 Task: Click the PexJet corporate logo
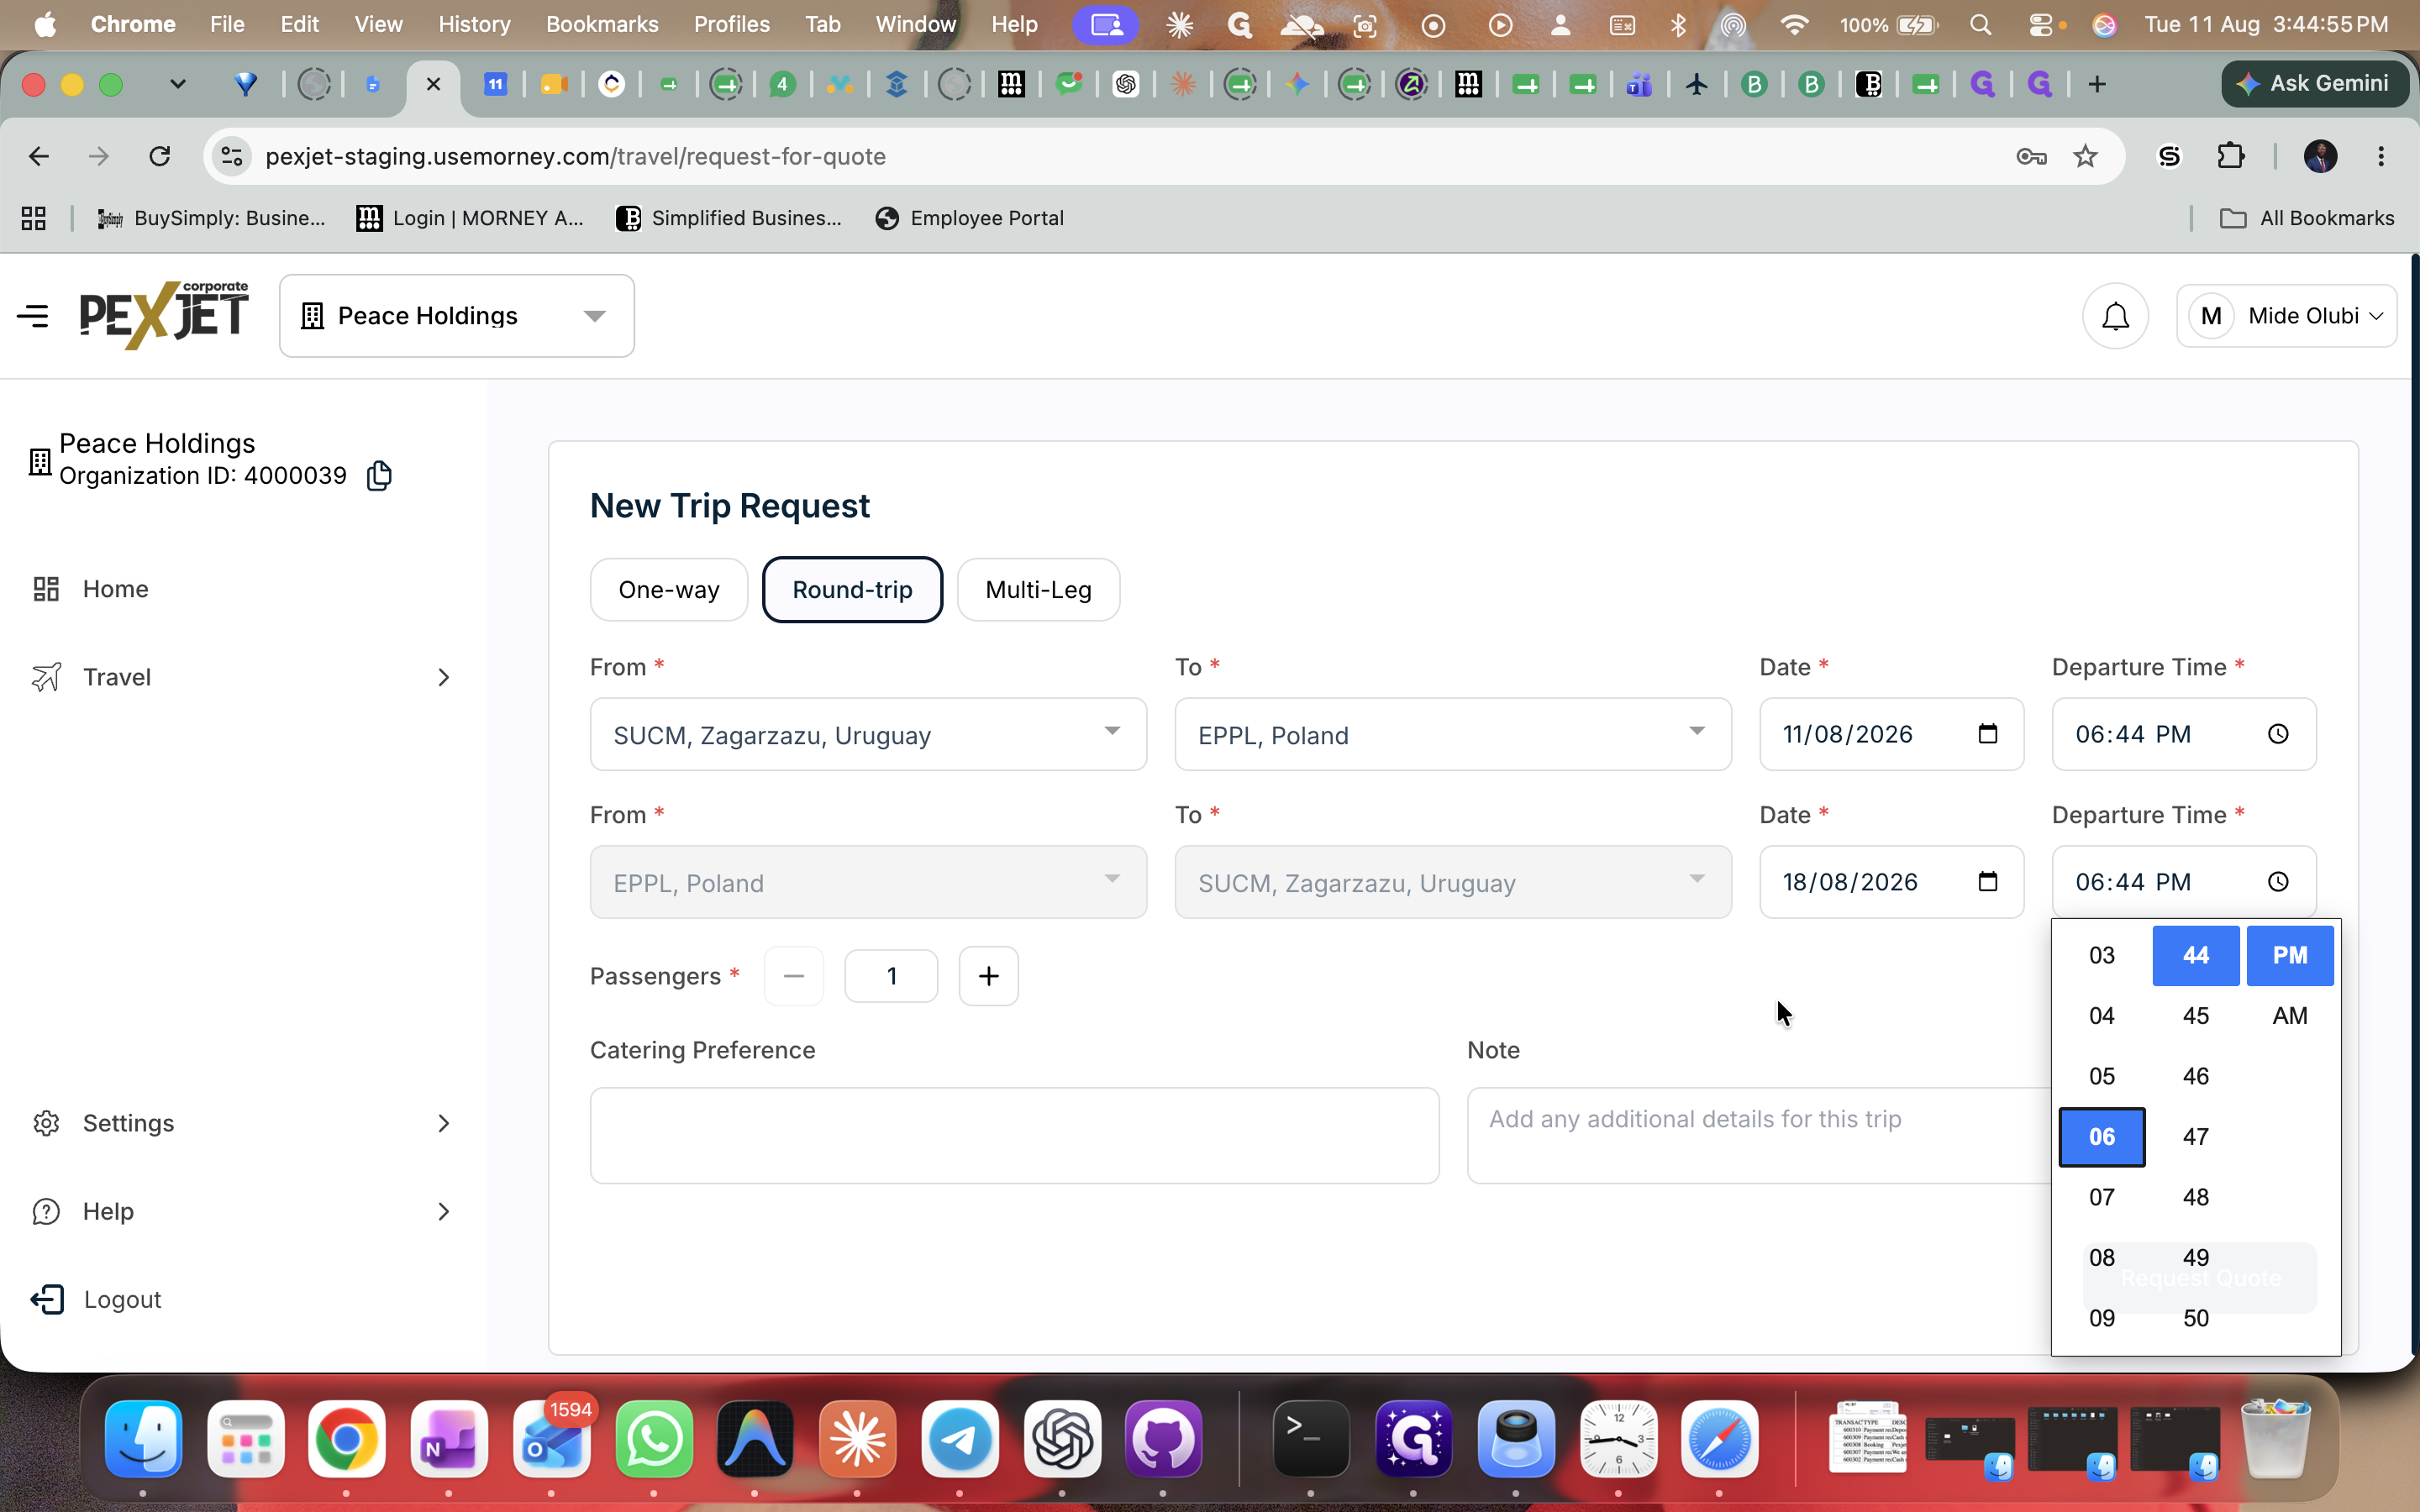click(165, 315)
